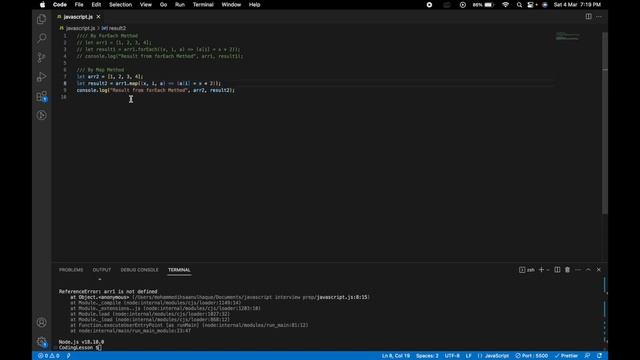Screen dimensions: 640x360
Task: Change indentation via Spaces: 2
Action: (x=427, y=356)
